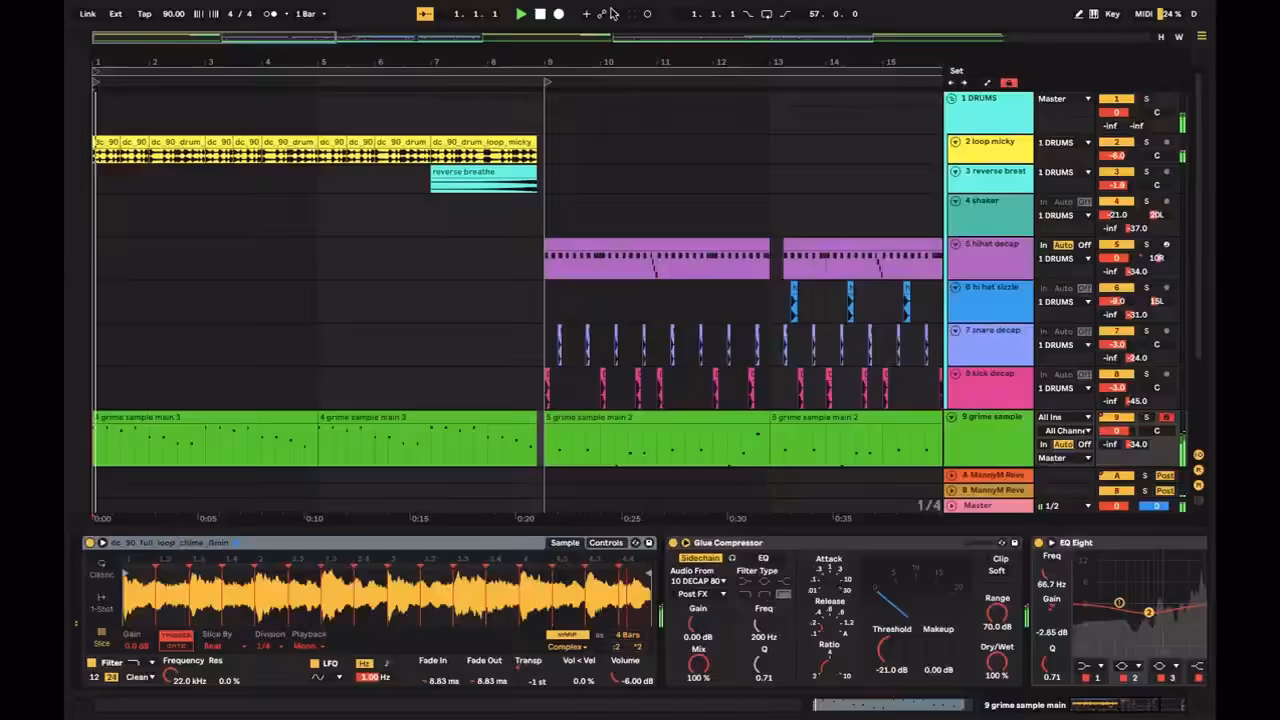Open the Audio From 10 DECAP dropdown
Image resolution: width=1280 pixels, height=720 pixels.
(x=699, y=581)
